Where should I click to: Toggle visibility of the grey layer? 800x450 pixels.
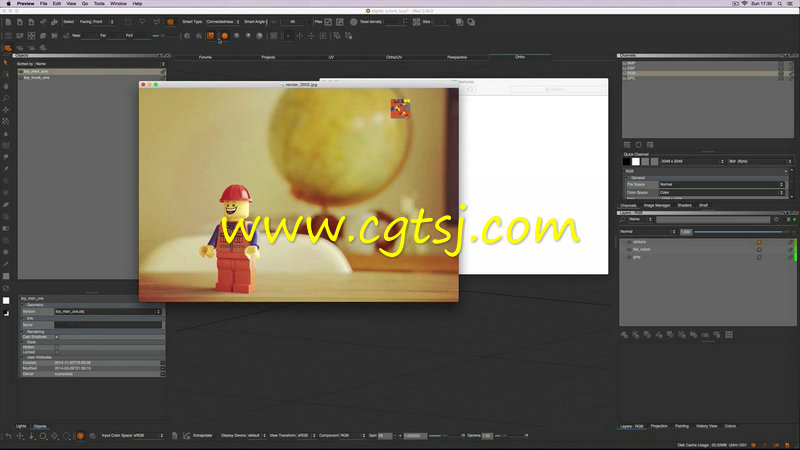coord(629,257)
